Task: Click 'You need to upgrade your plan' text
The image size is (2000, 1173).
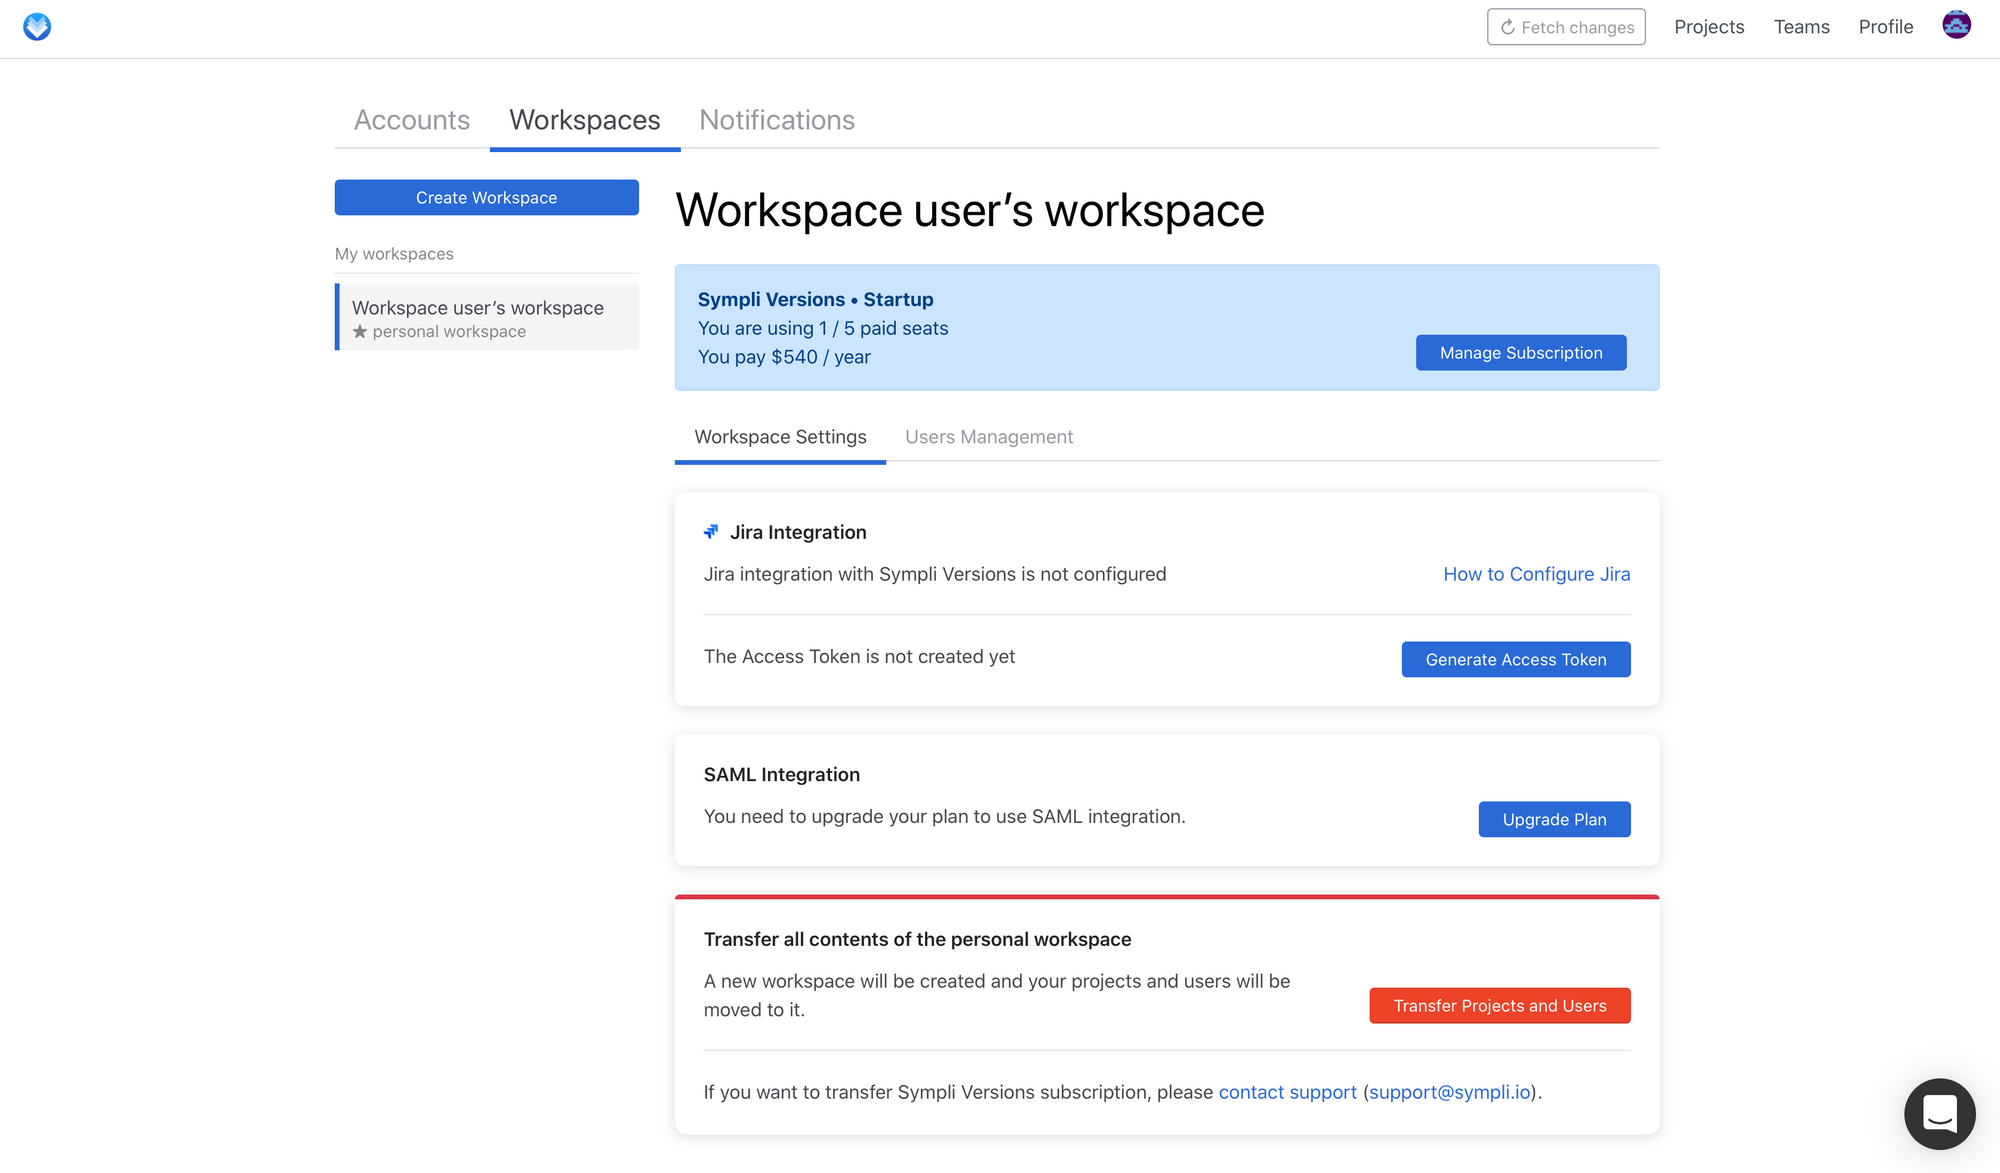Action: point(944,816)
